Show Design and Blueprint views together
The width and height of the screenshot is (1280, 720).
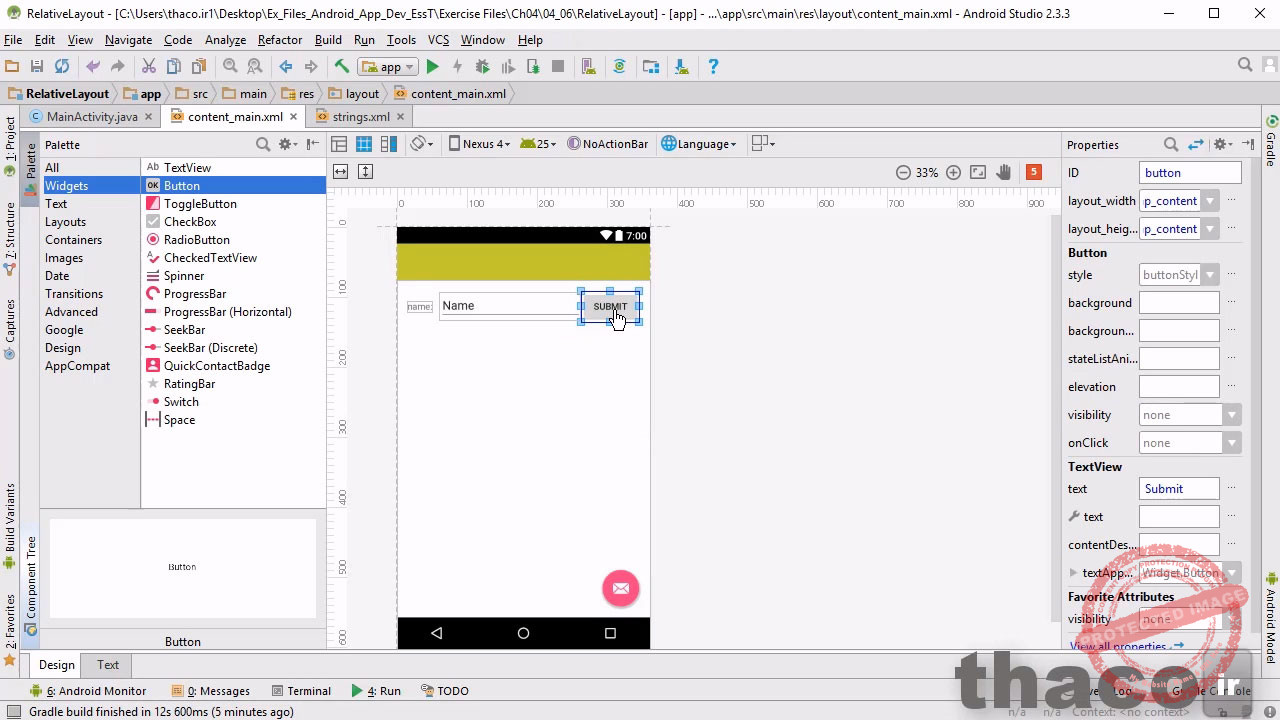click(x=387, y=144)
